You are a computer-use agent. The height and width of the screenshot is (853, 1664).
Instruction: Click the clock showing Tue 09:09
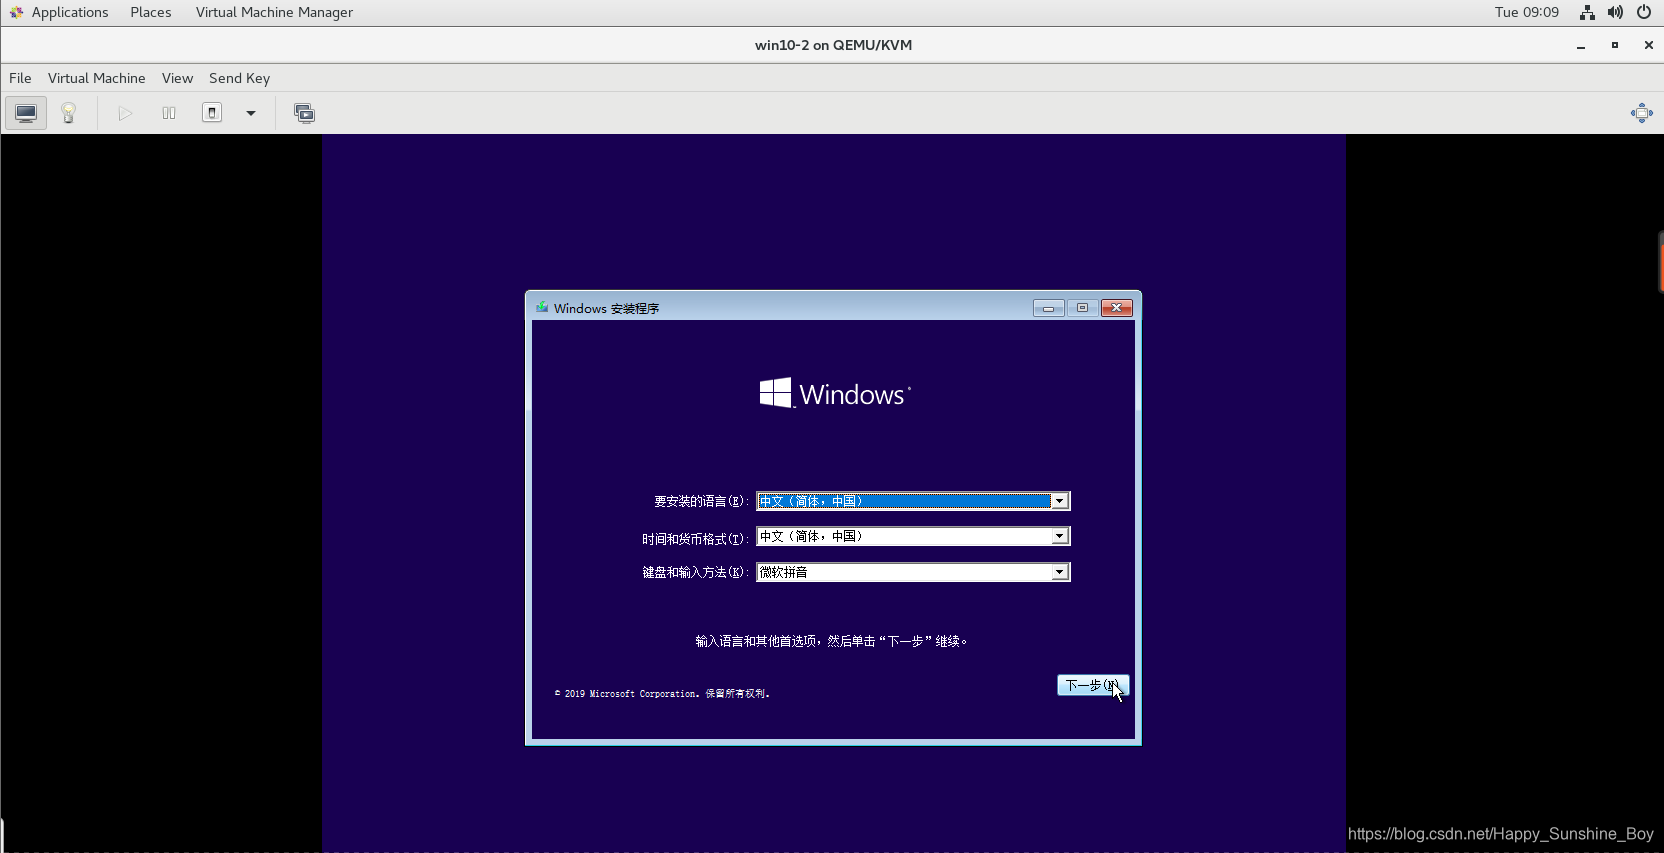[1527, 12]
